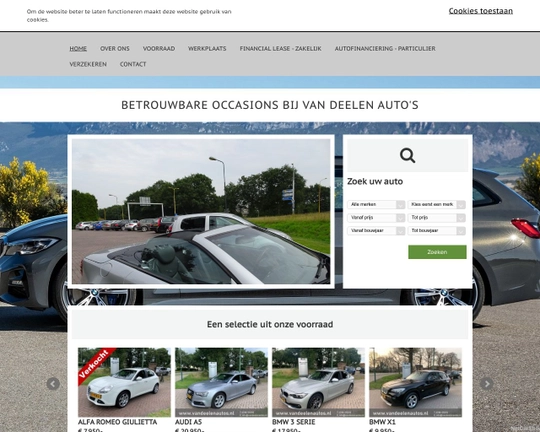This screenshot has height=432, width=540.
Task: Open the large convertible slideshow image
Action: tap(201, 211)
